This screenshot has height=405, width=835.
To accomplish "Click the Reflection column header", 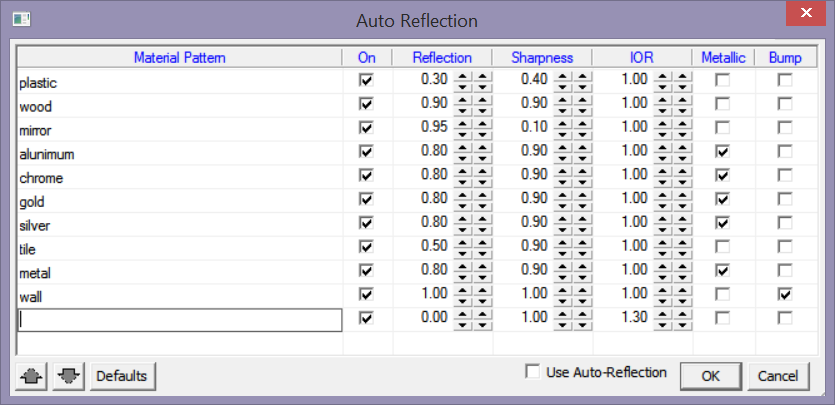I will [442, 58].
